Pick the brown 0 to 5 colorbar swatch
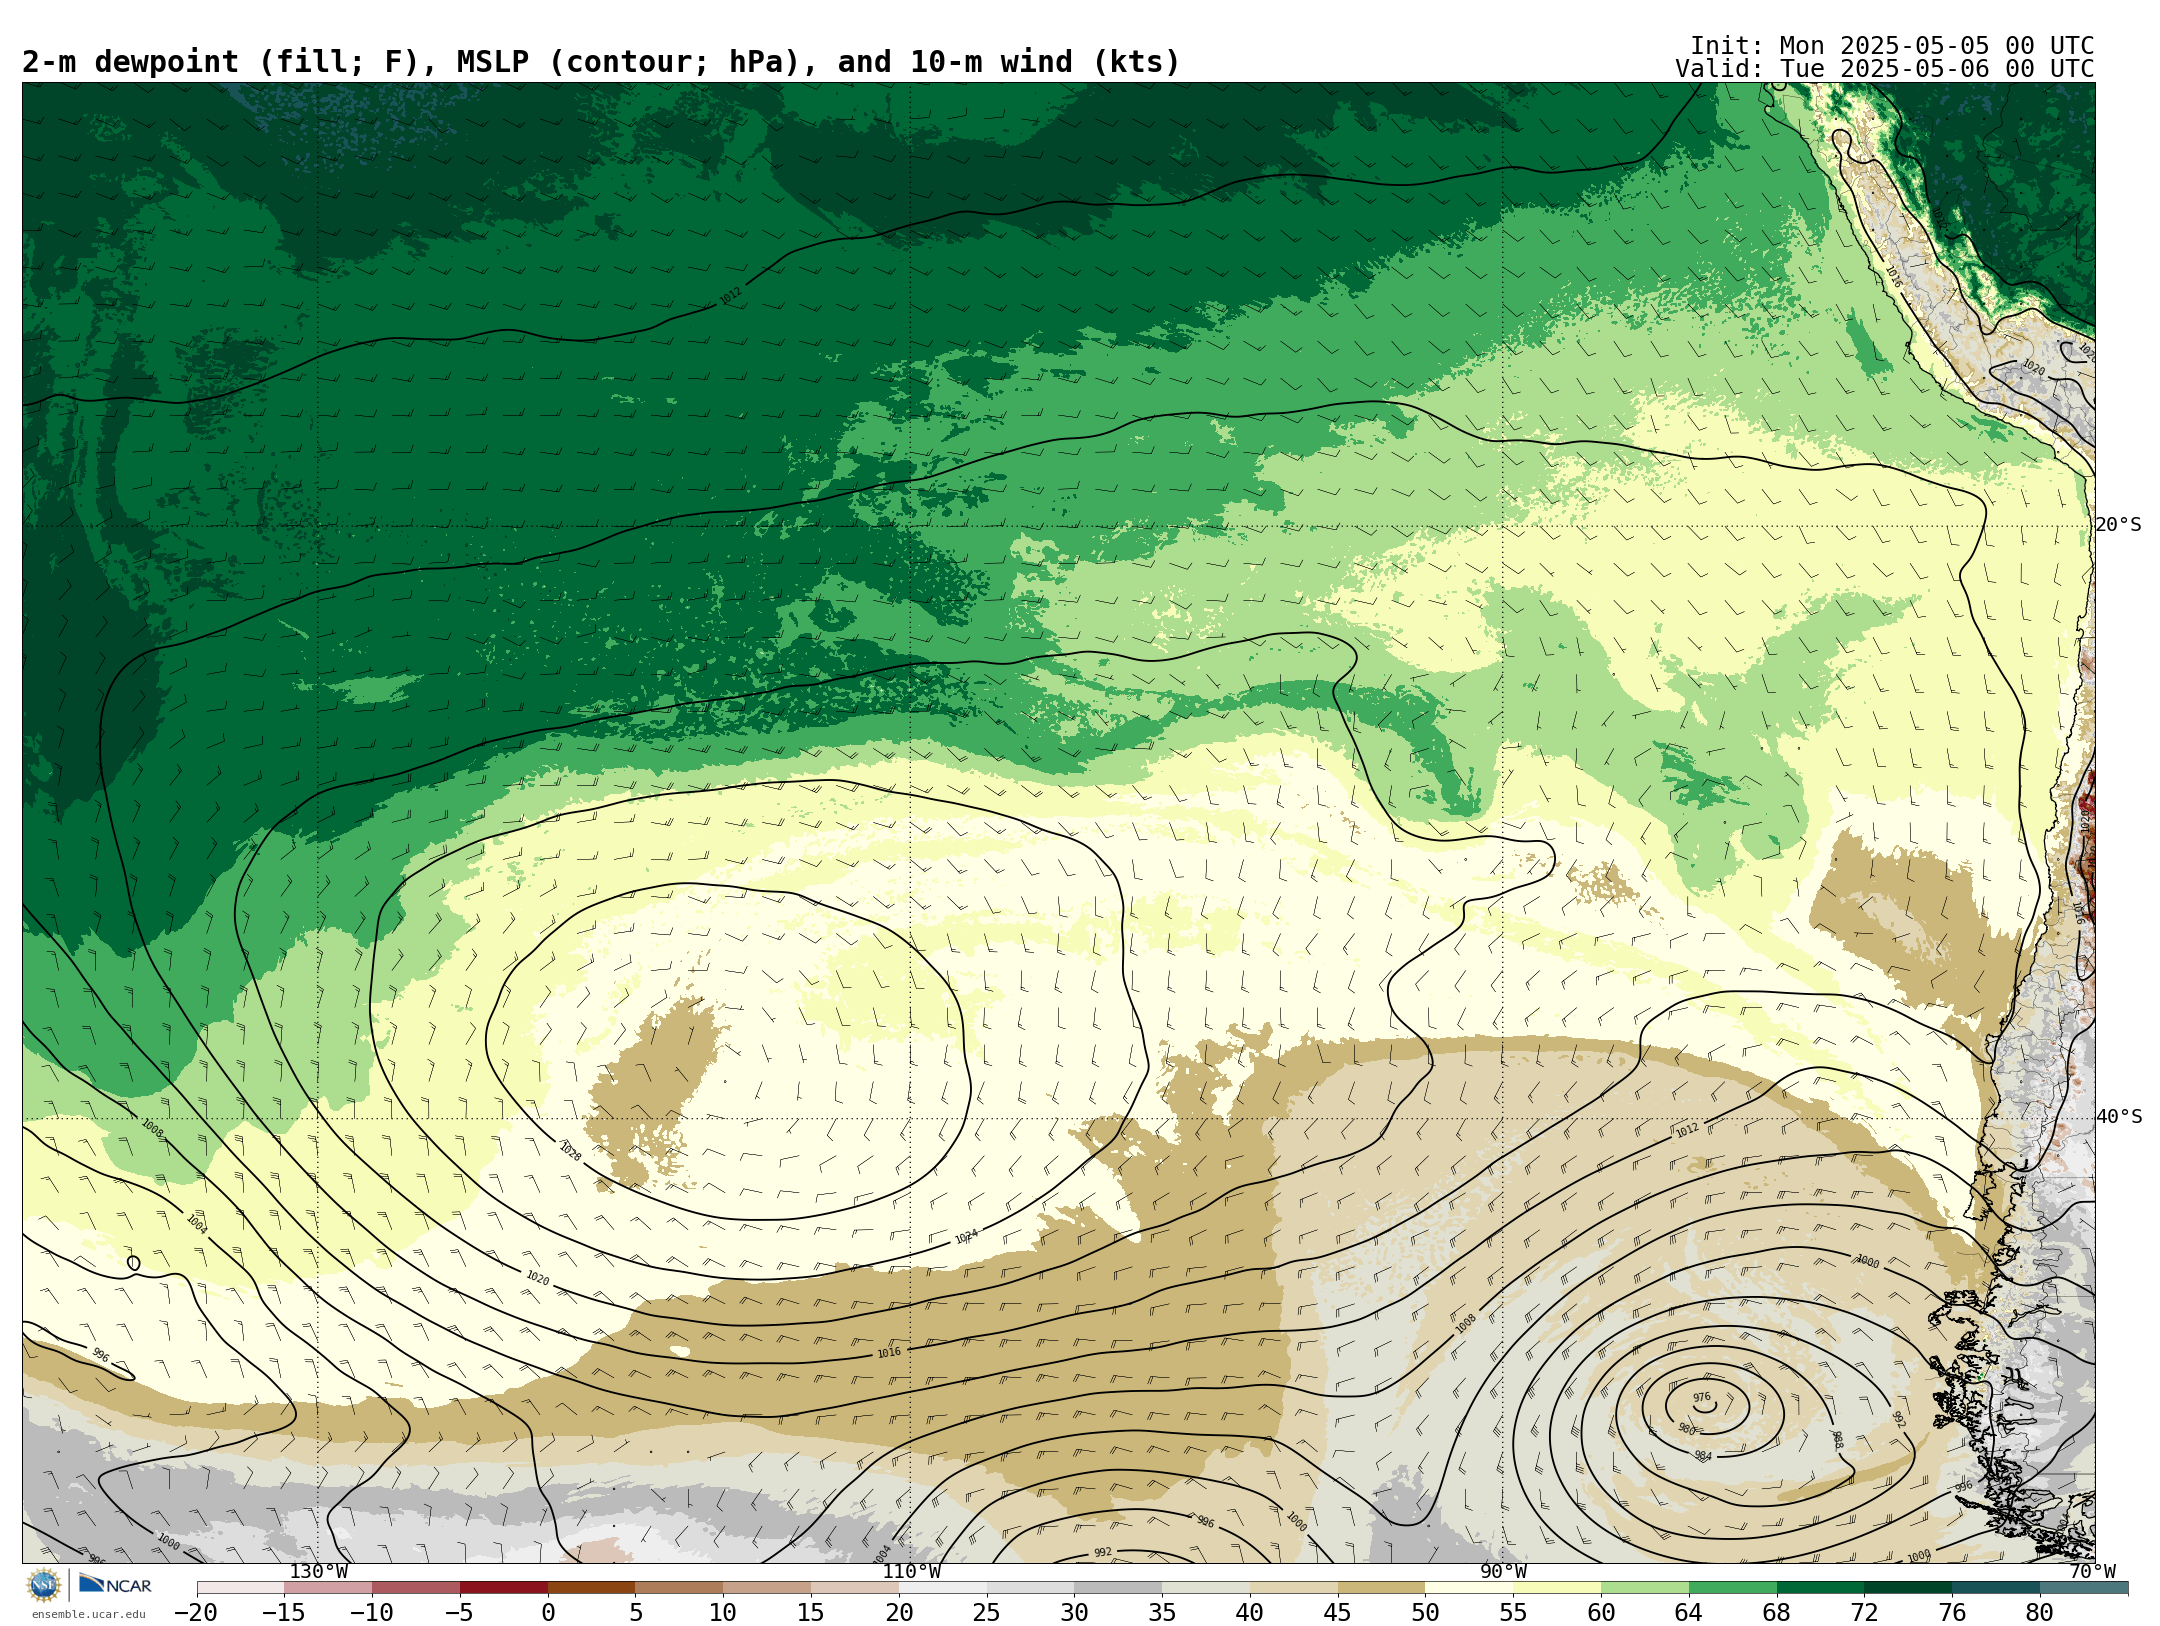The width and height of the screenshot is (2160, 1626). tap(592, 1588)
